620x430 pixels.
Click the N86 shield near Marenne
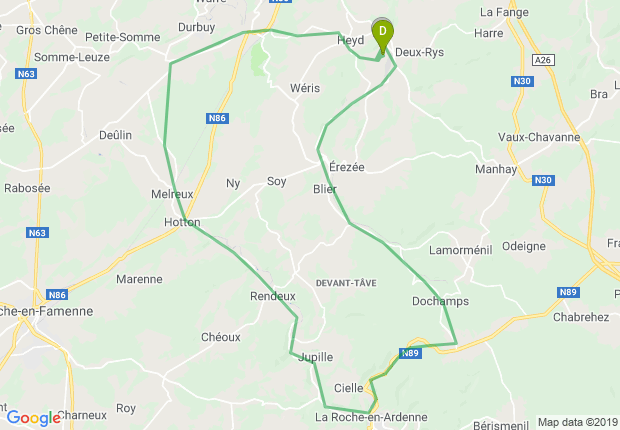pyautogui.click(x=57, y=295)
